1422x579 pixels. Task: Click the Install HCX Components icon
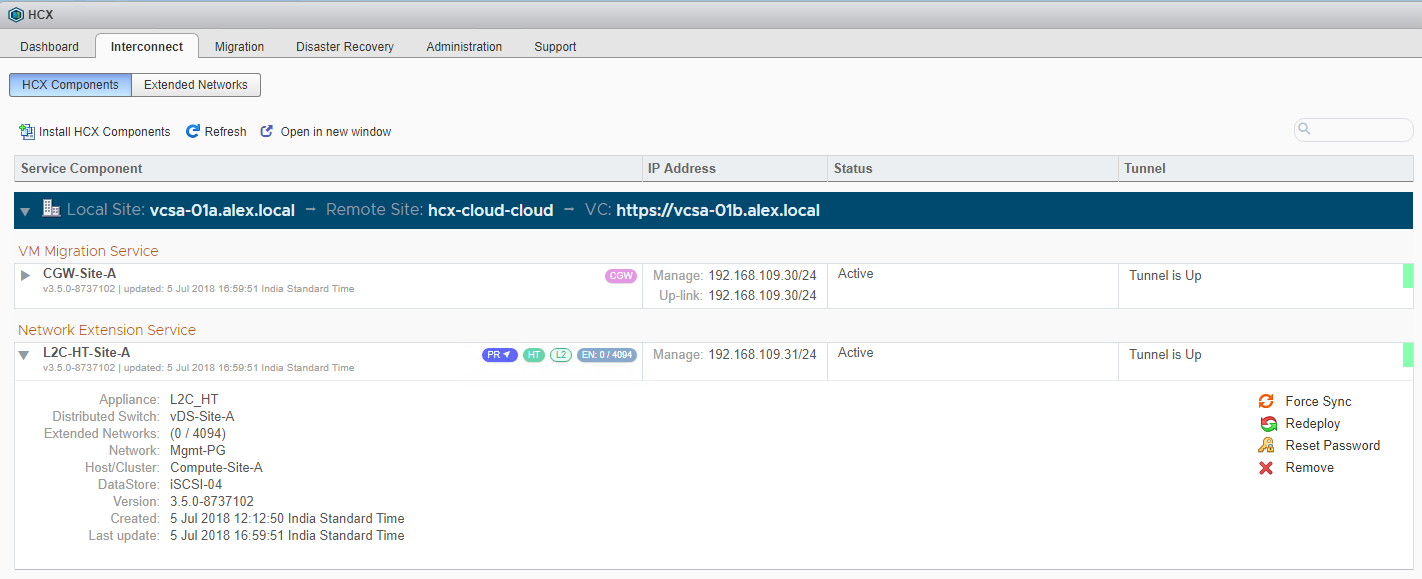(x=27, y=132)
